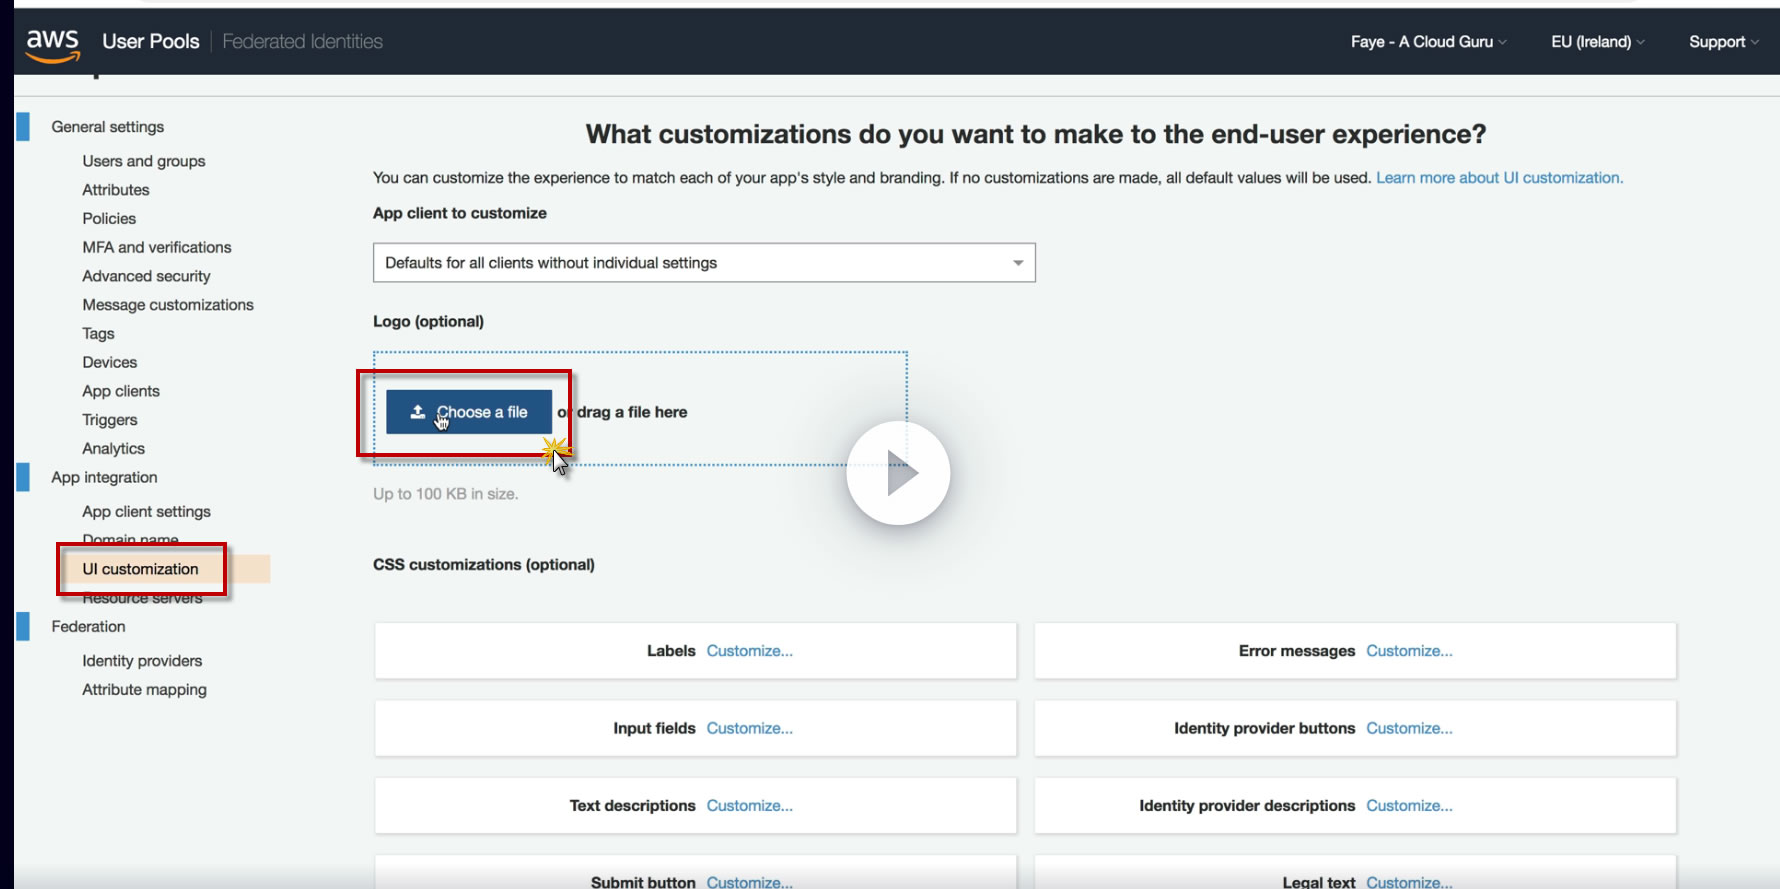The height and width of the screenshot is (889, 1780).
Task: Open MFA and verifications page
Action: pyautogui.click(x=157, y=247)
